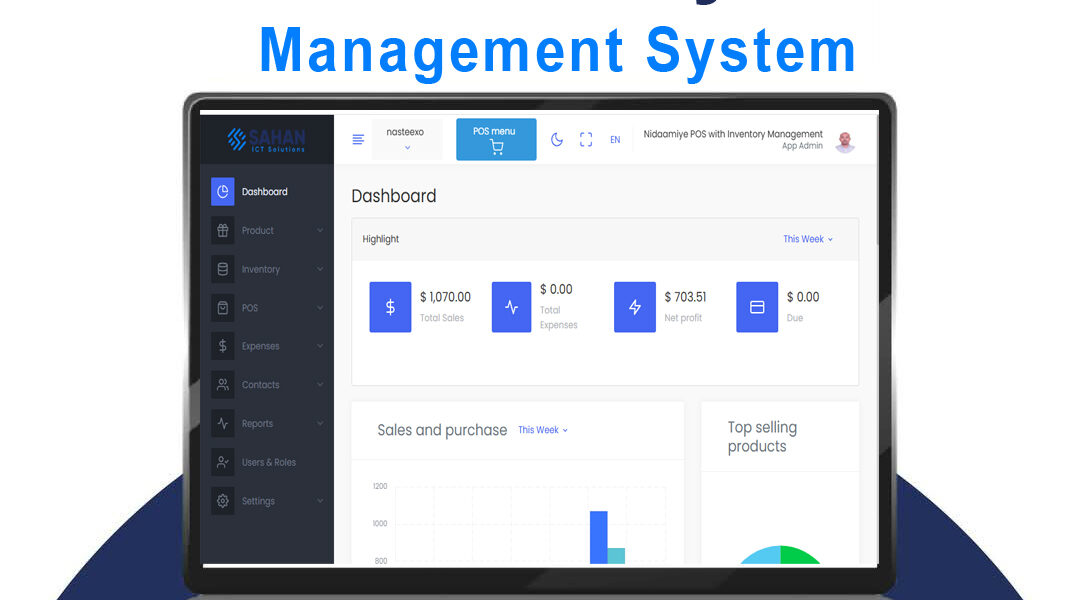Click the Contacts people icon
Viewport: 1080px width, 600px height.
point(222,384)
